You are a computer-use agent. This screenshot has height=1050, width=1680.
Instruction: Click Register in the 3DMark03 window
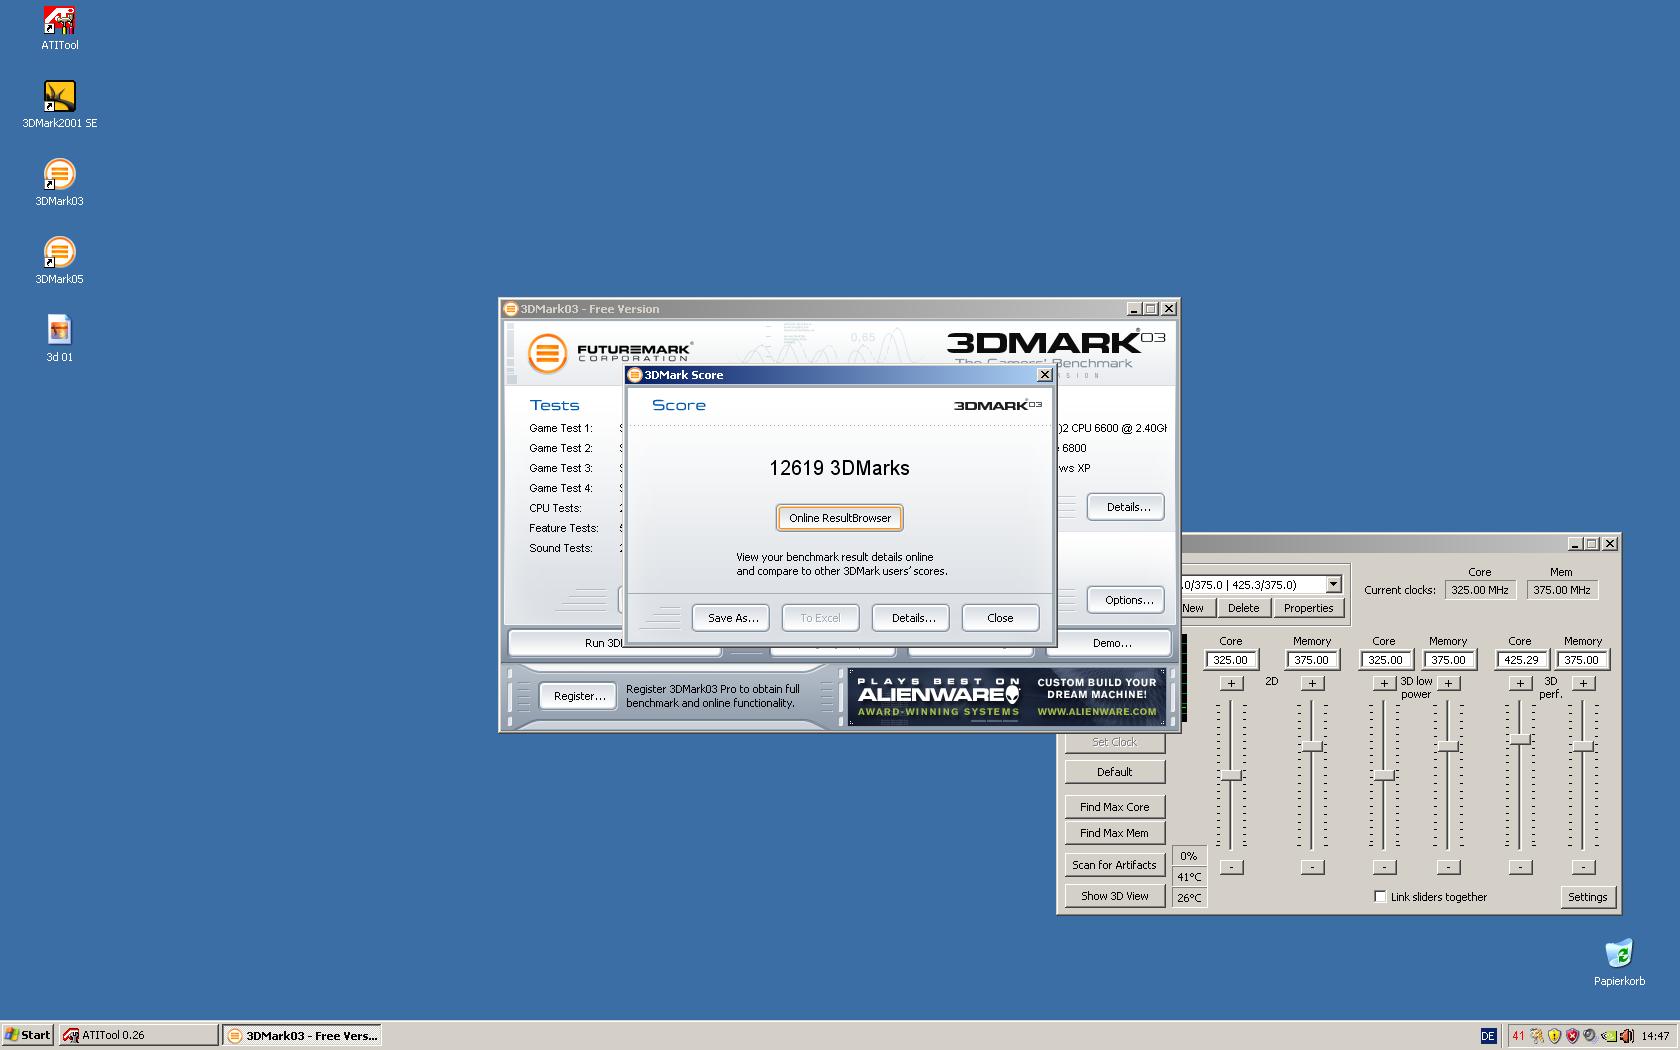(578, 696)
